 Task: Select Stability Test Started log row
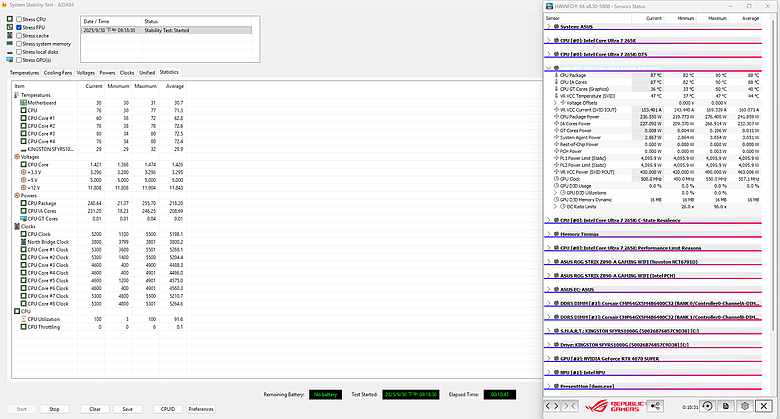166,30
